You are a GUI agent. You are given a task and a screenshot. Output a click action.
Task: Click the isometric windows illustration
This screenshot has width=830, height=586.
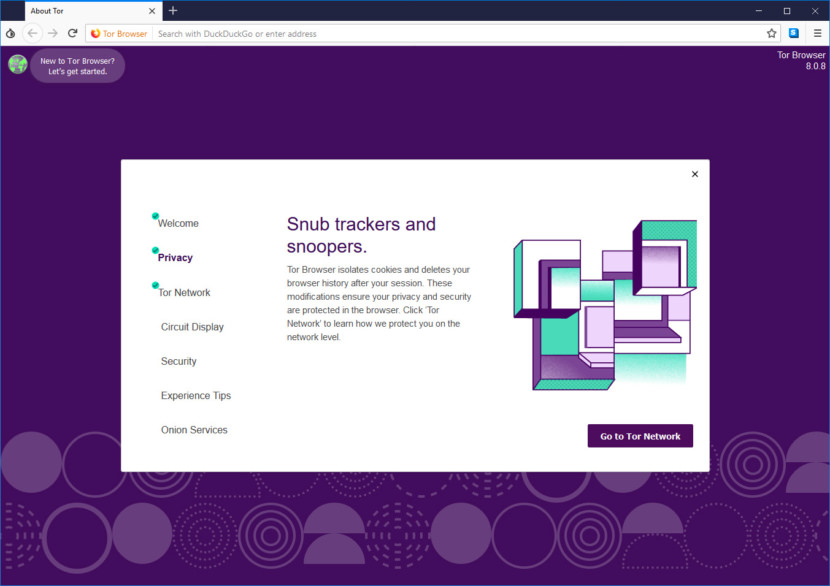[x=605, y=305]
